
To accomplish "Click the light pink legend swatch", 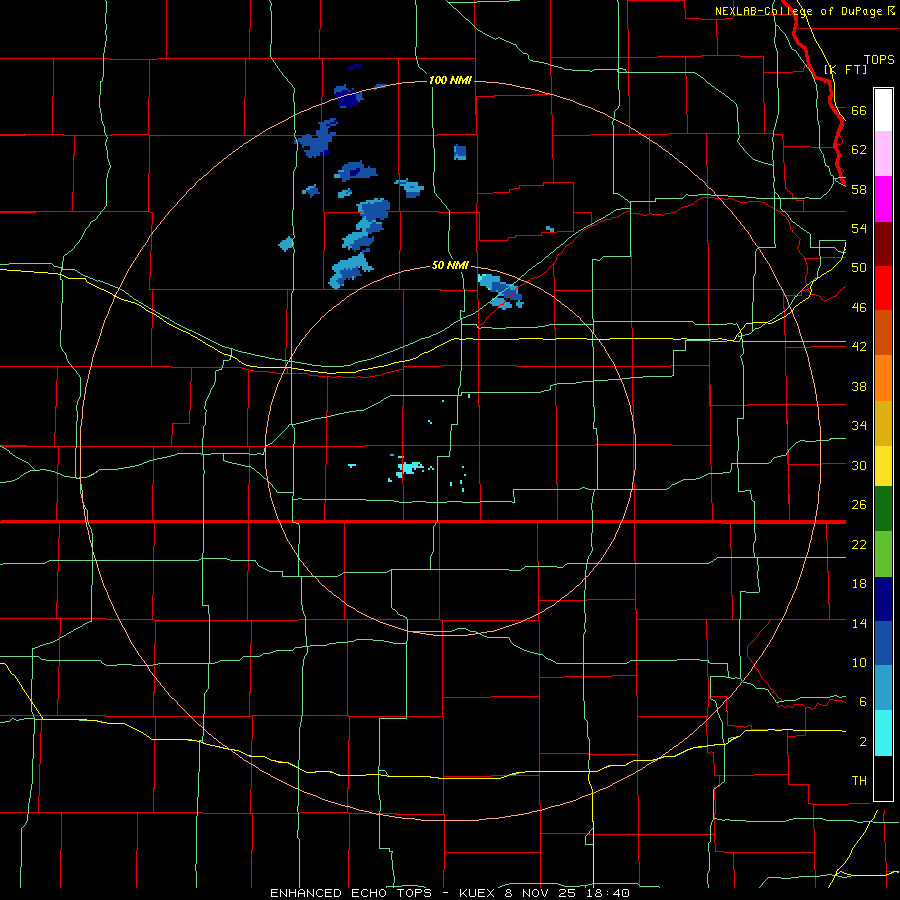I will (883, 153).
